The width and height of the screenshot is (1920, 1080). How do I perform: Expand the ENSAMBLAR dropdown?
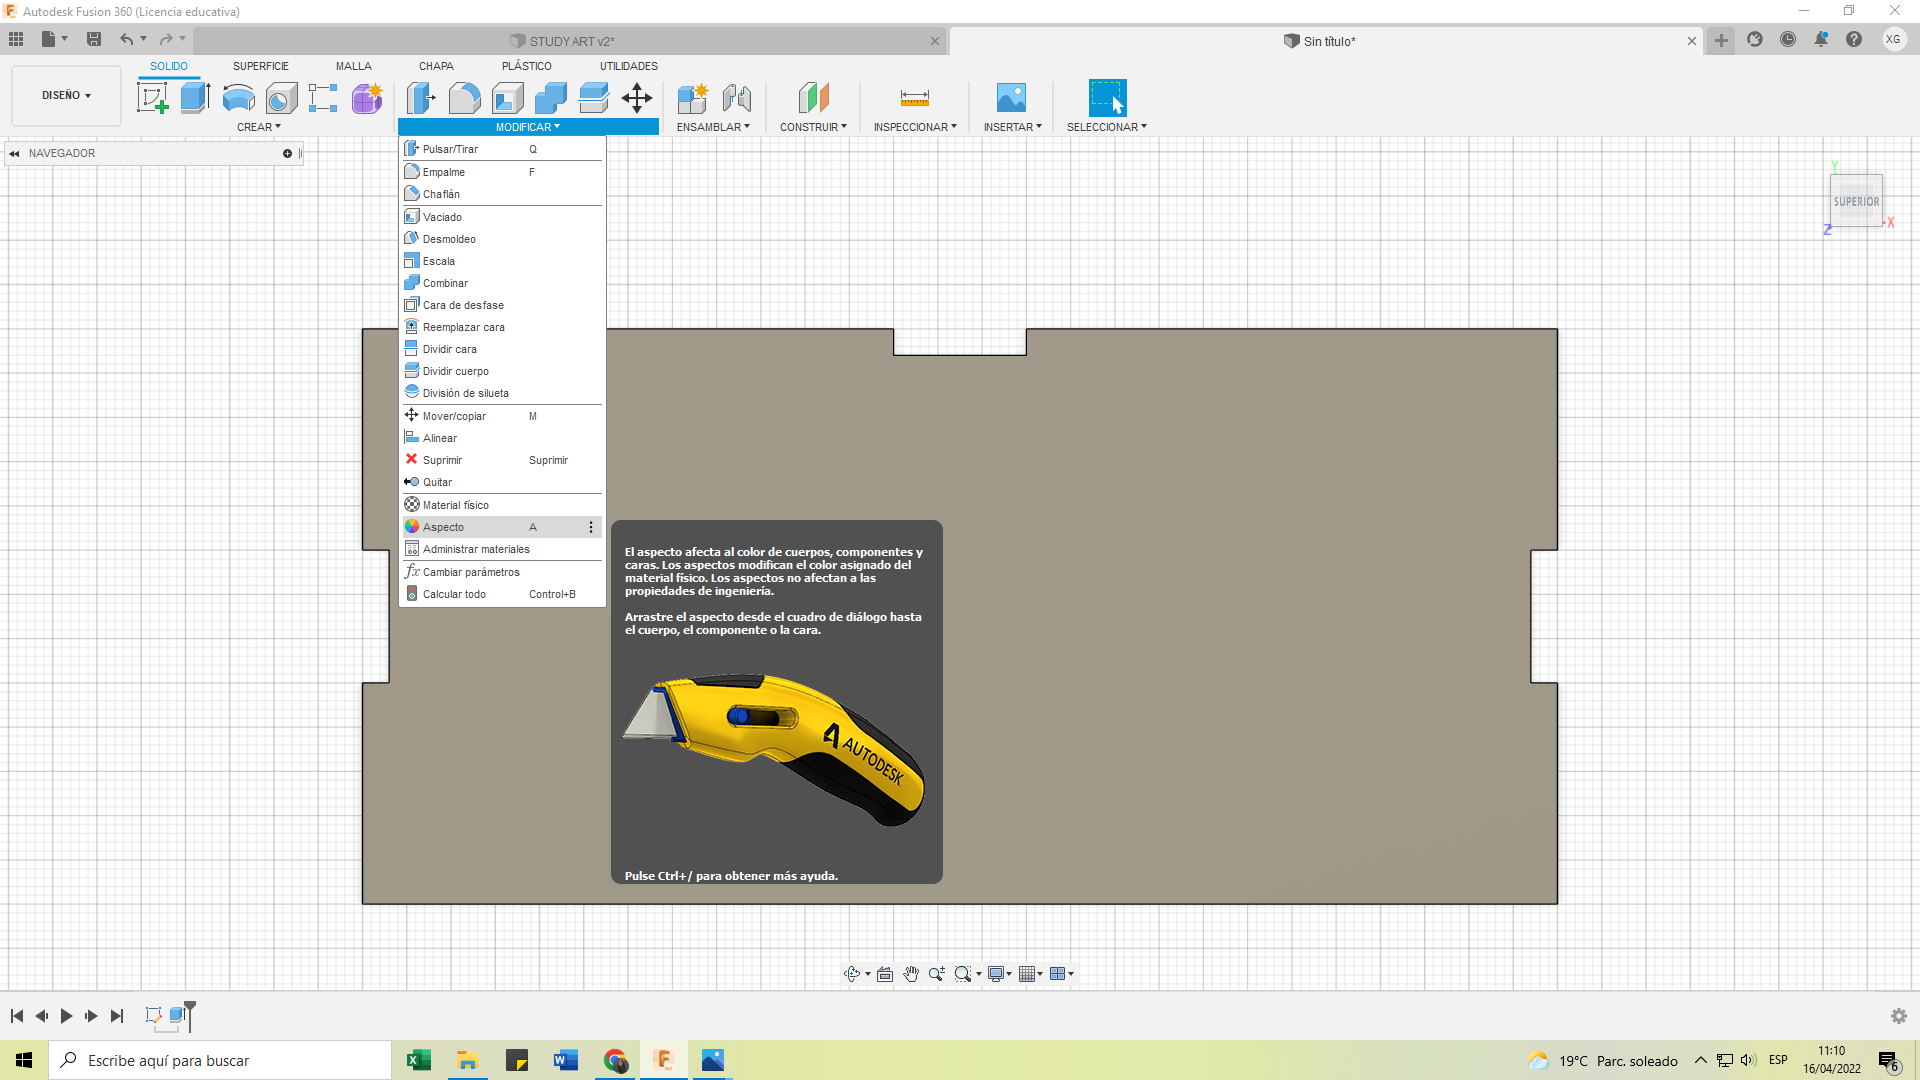click(x=713, y=127)
